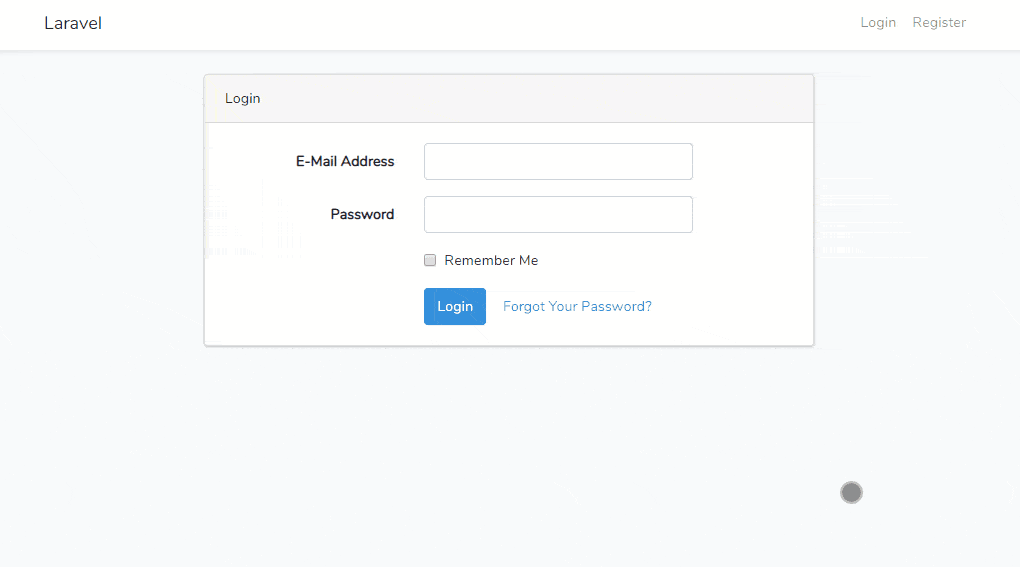Click the Laravel brand logo text
The image size is (1020, 567).
point(73,23)
